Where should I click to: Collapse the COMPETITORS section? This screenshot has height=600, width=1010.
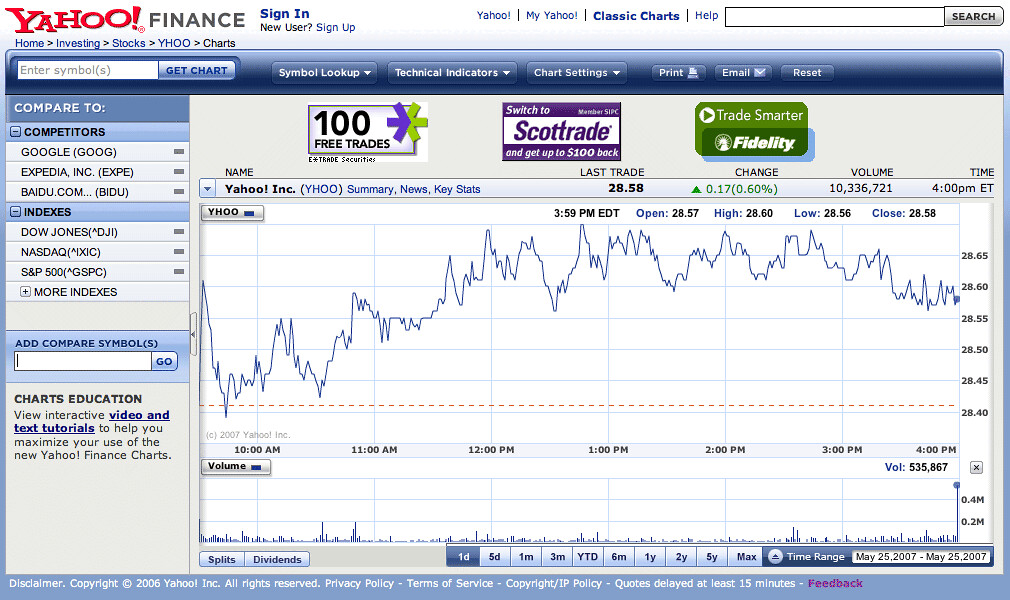point(16,132)
